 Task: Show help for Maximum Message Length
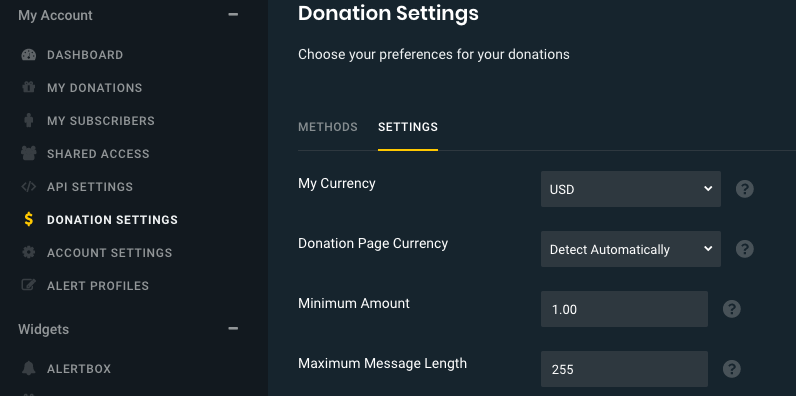732,369
